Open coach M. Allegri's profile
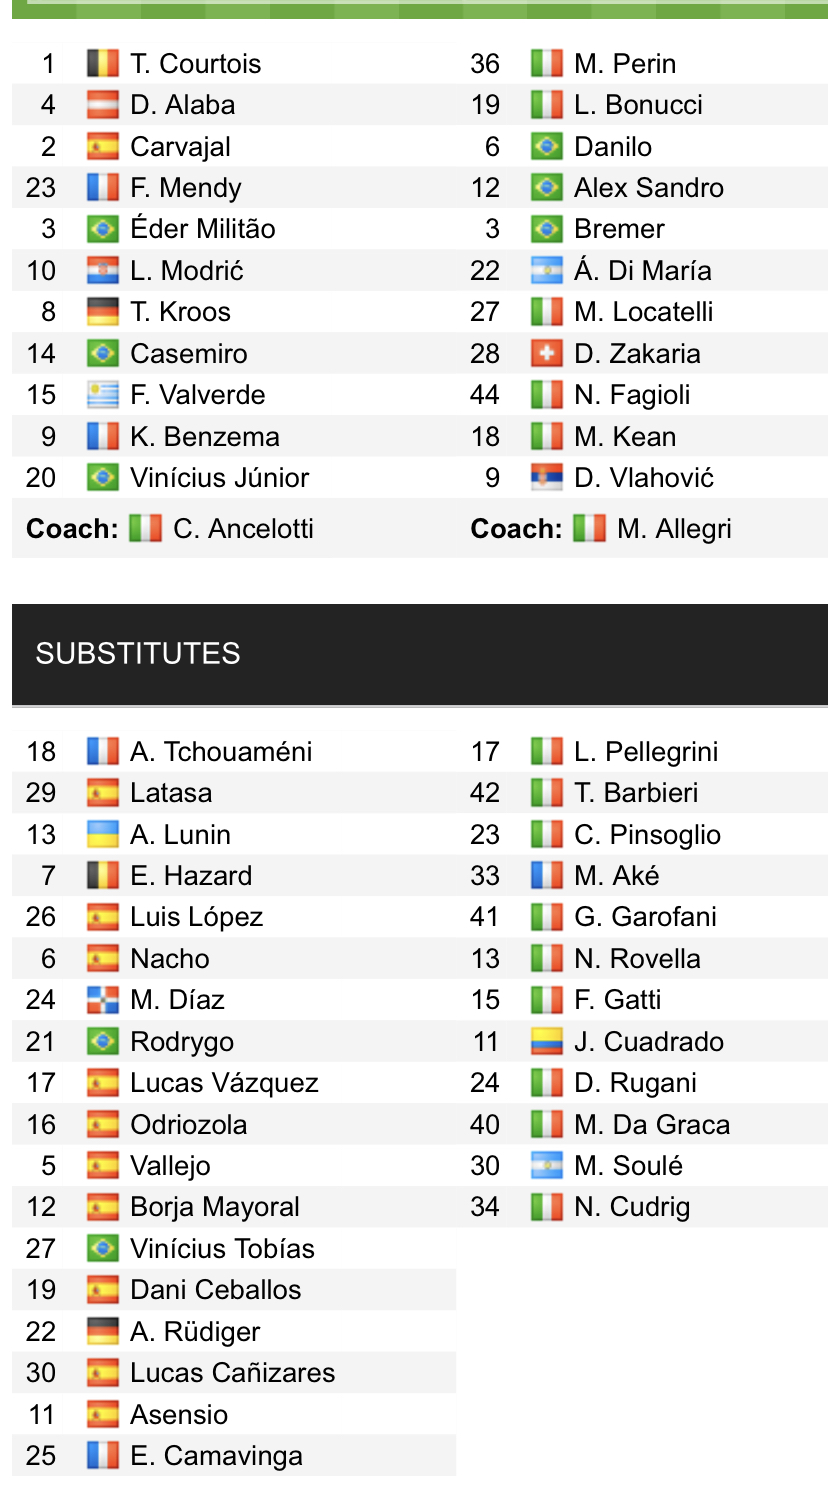828x1492 pixels. [673, 528]
